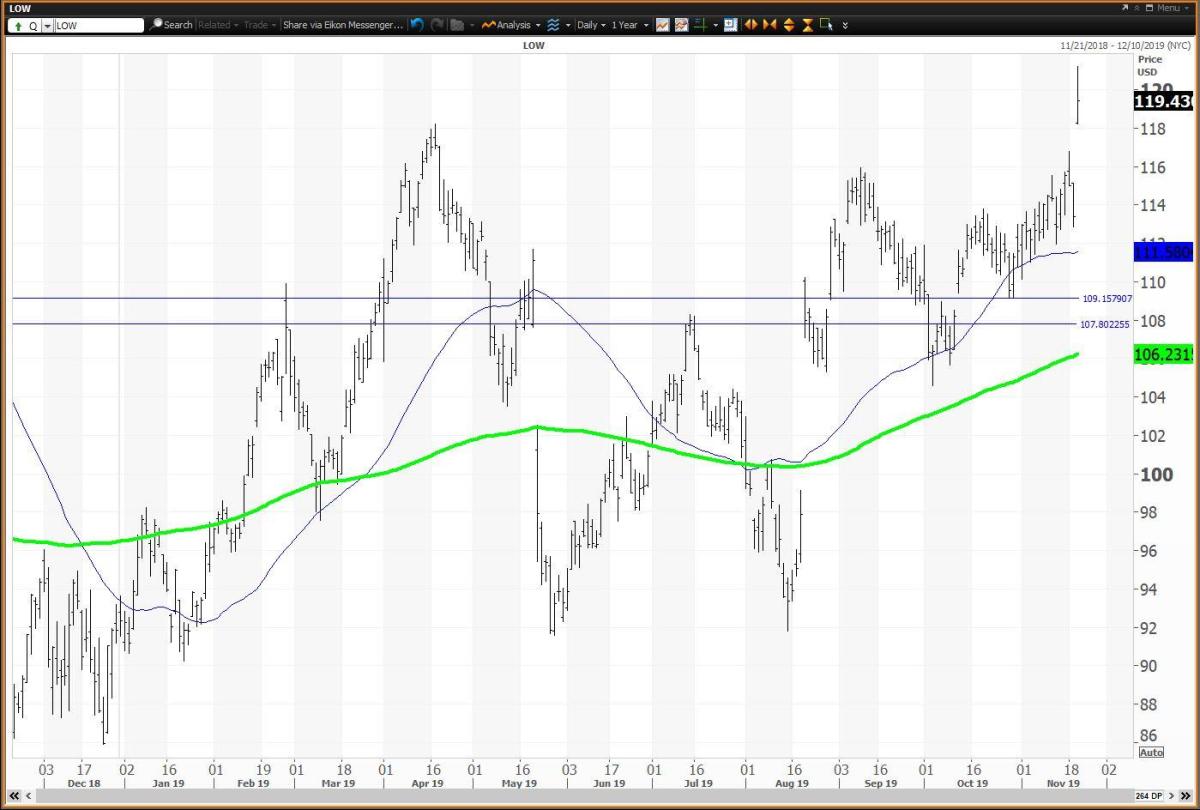This screenshot has width=1200, height=810.
Task: Open the Analysis menu
Action: pos(512,25)
